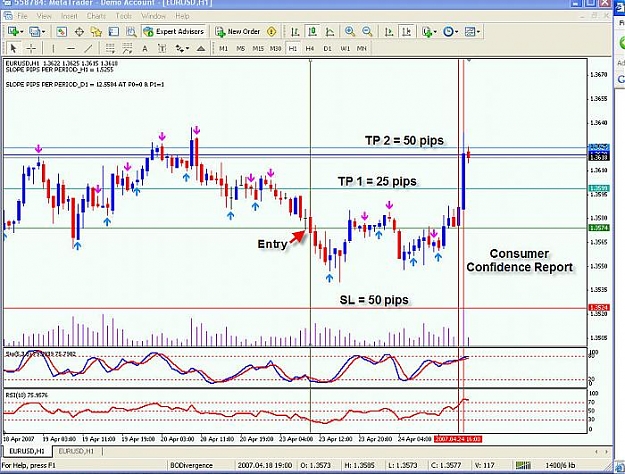Open a New Chart via toolbar icon

(13, 31)
